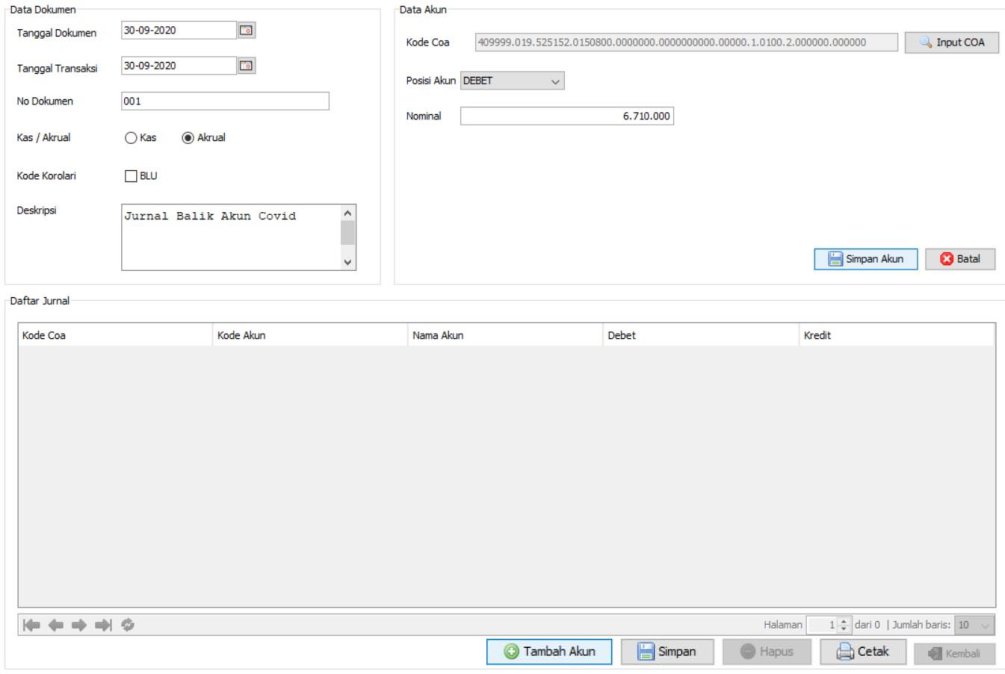The height and width of the screenshot is (674, 1005).
Task: Select the Akrual radio option
Action: click(x=188, y=138)
